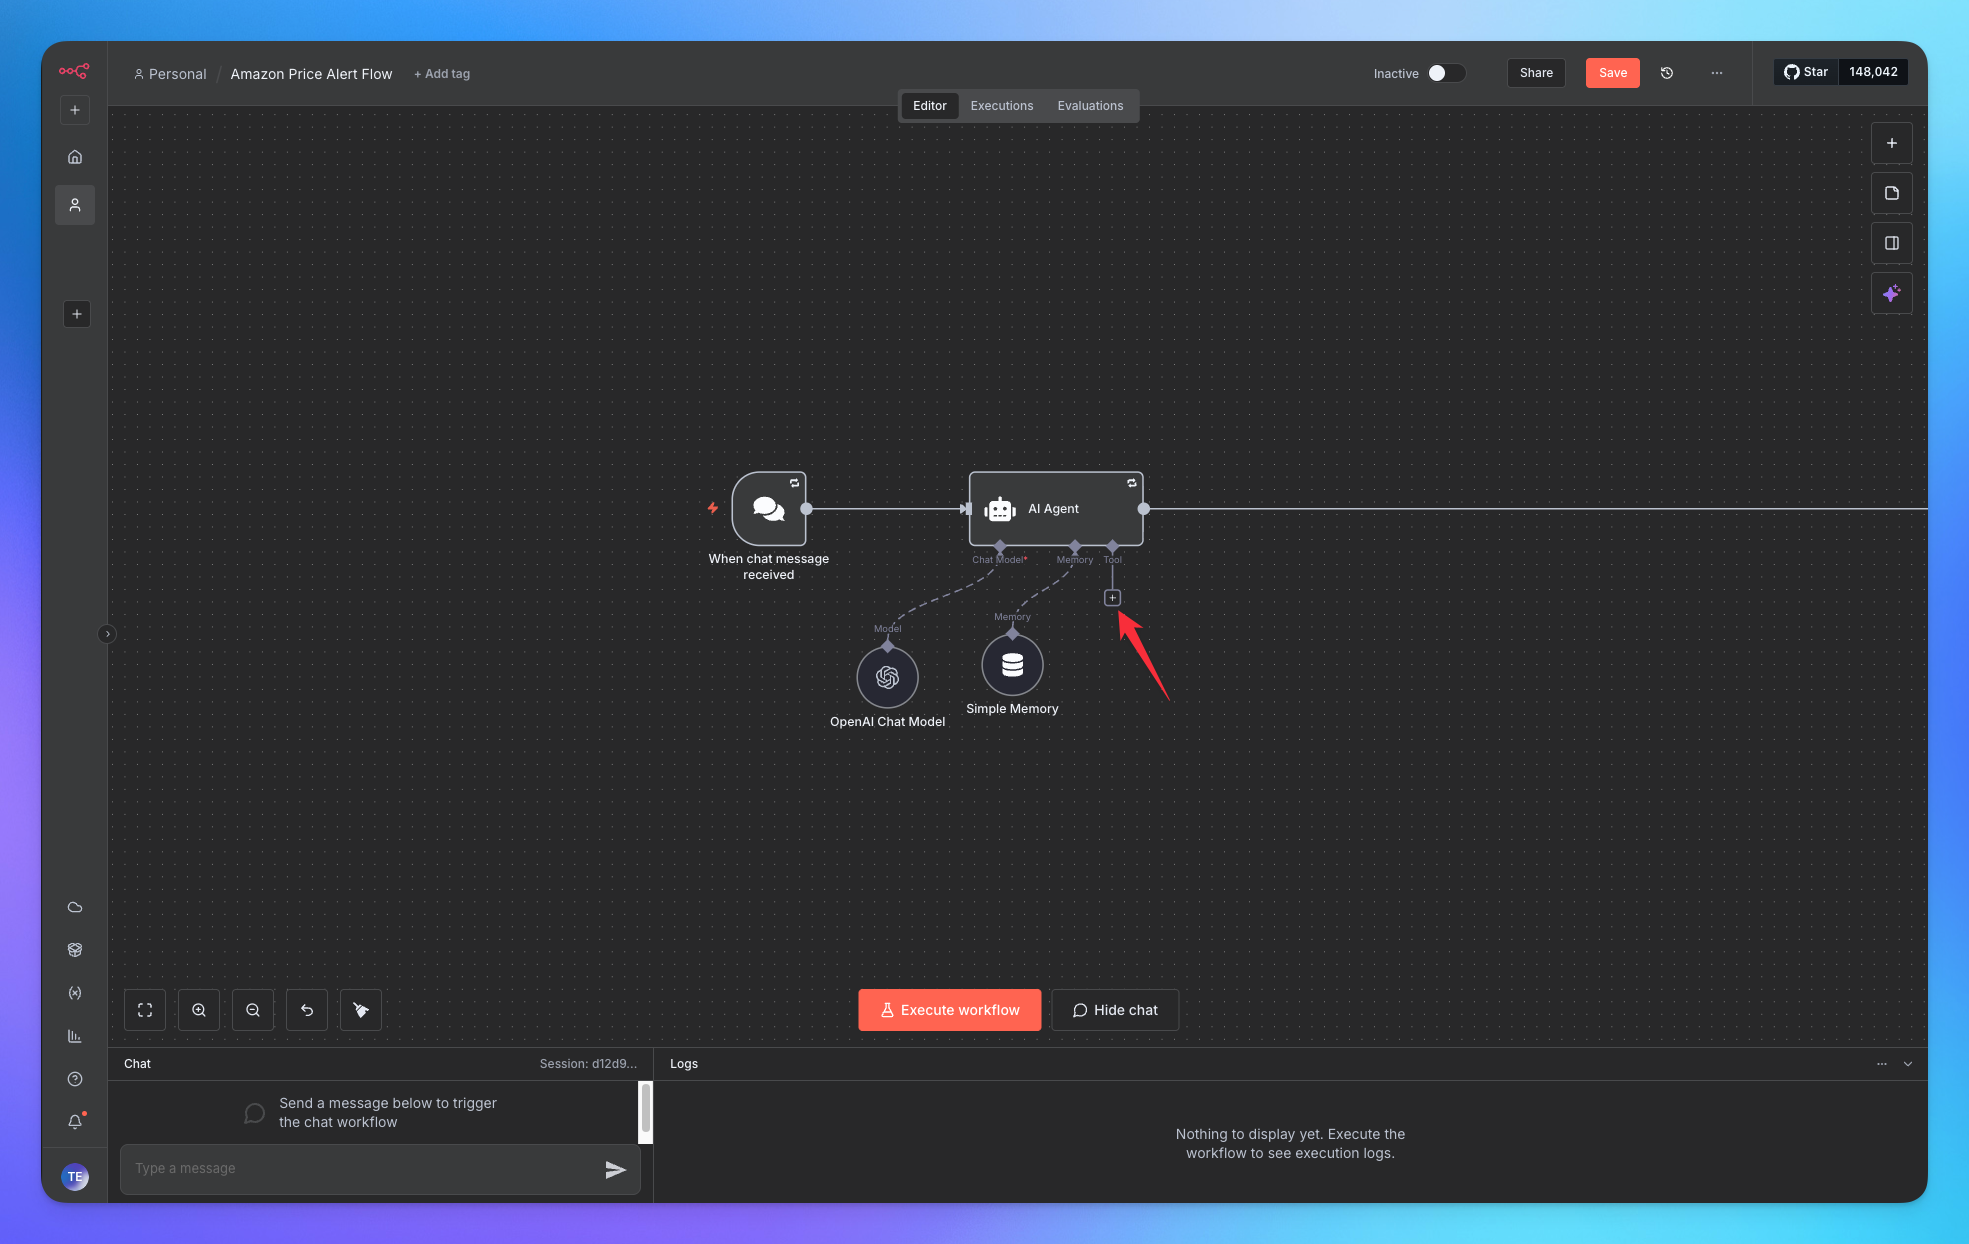Click Execute workflow button
Viewport: 1969px width, 1244px height.
coord(949,1010)
